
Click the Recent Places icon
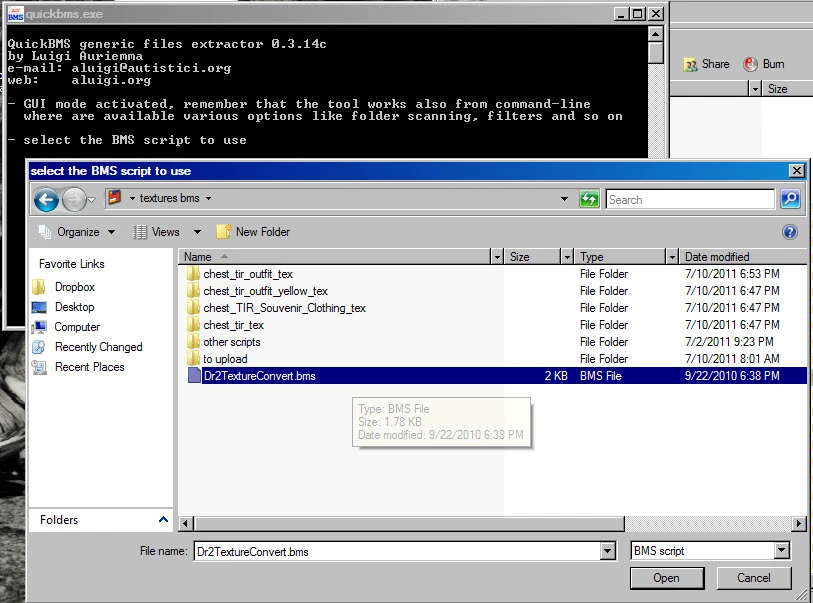tap(39, 367)
